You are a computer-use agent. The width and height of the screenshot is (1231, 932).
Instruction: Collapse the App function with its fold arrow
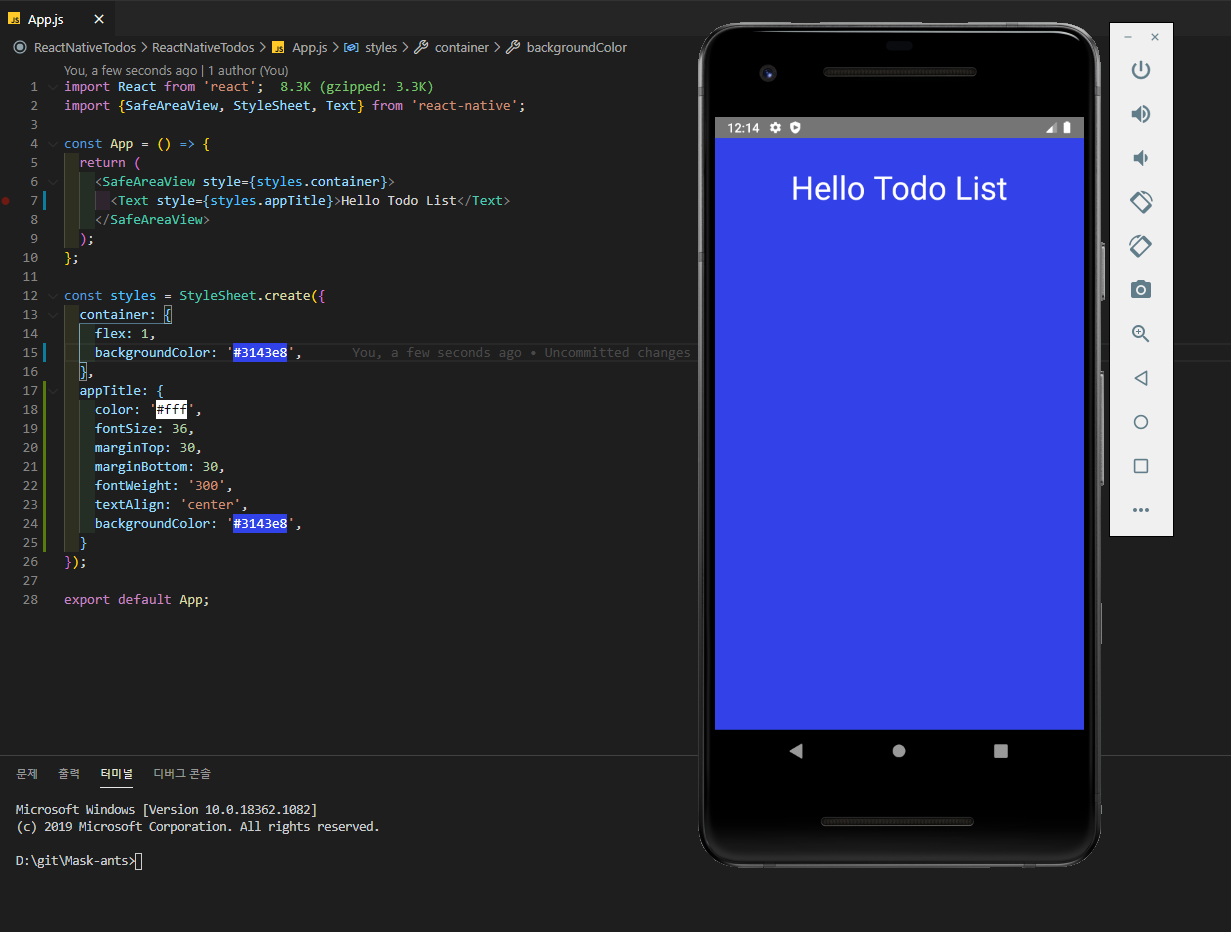point(52,143)
